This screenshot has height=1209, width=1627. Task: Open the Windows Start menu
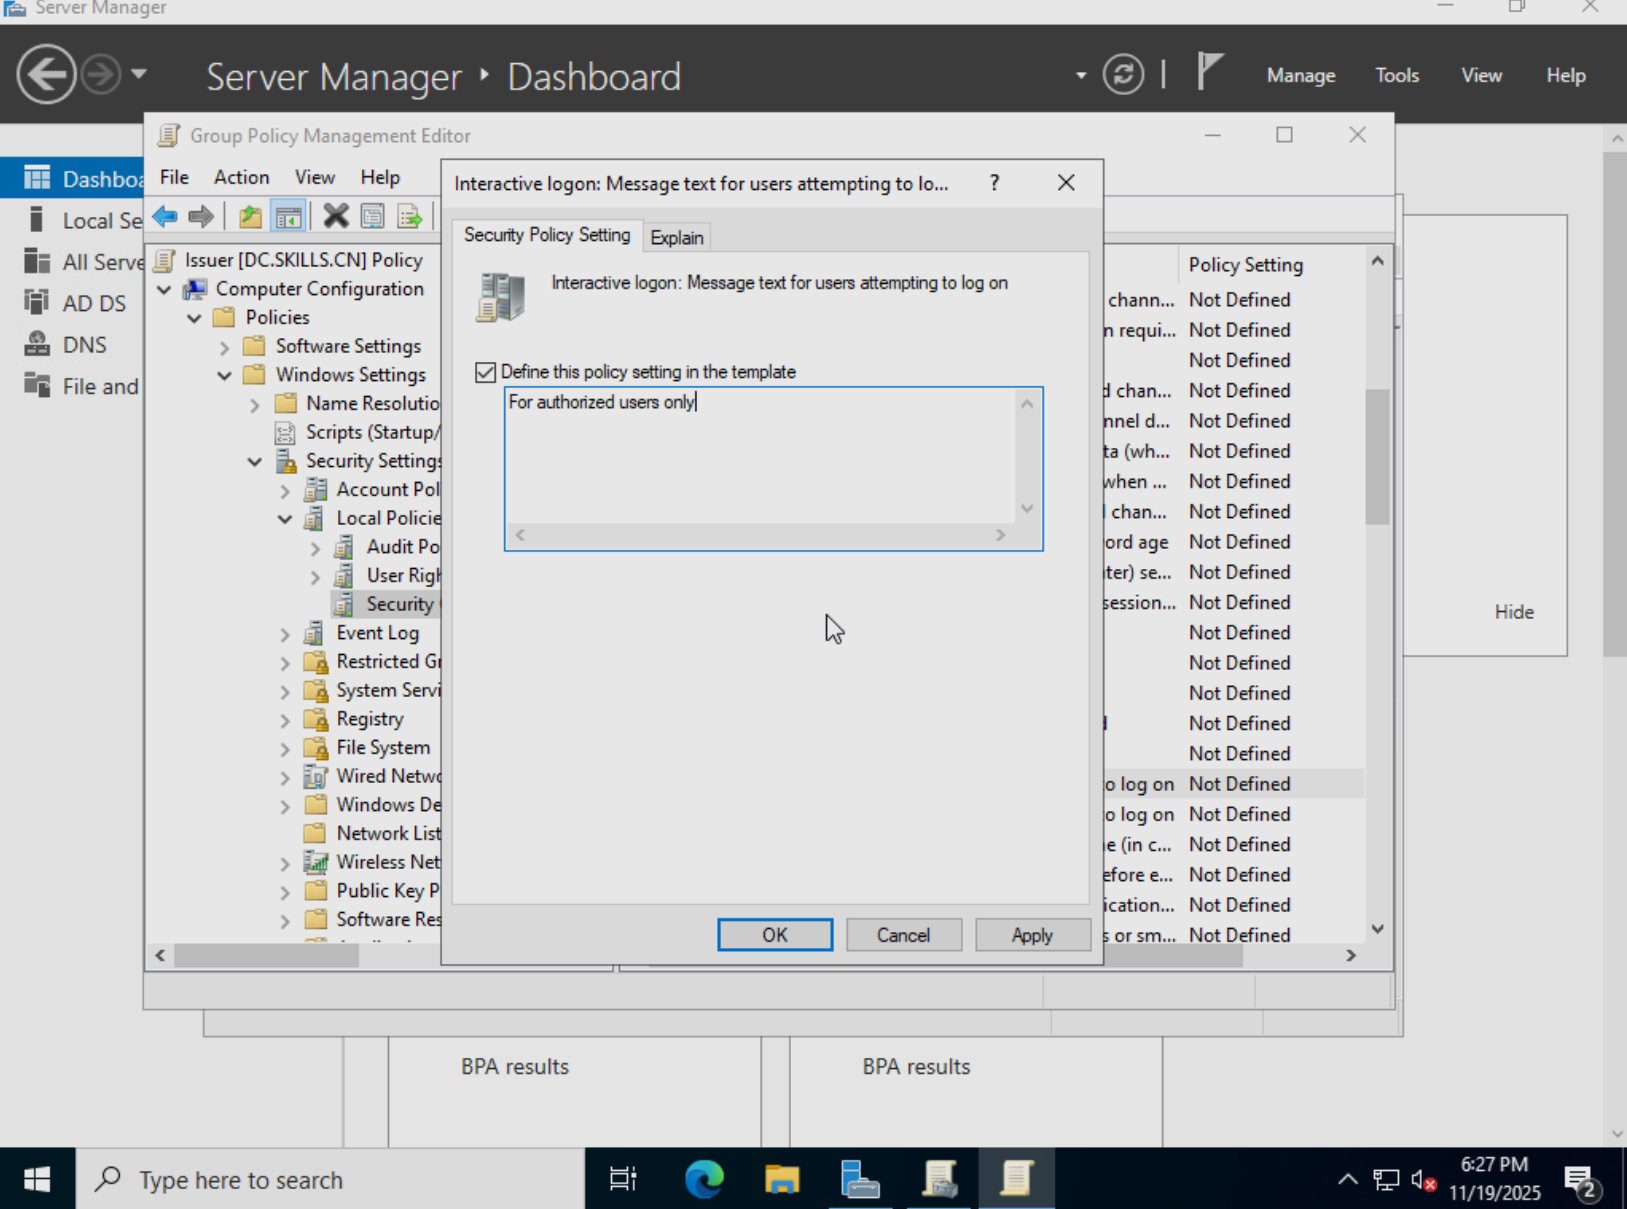[x=37, y=1179]
